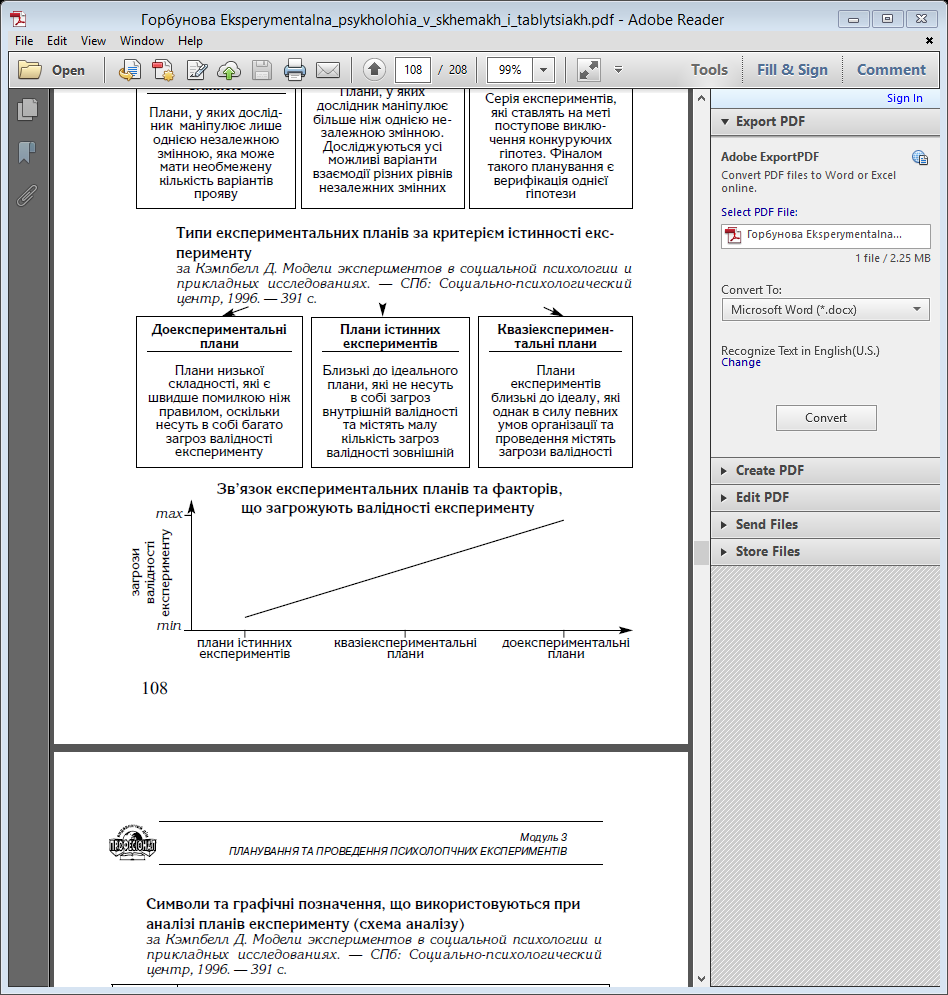Show the Bookmarks panel
This screenshot has height=995, width=948.
[x=27, y=152]
